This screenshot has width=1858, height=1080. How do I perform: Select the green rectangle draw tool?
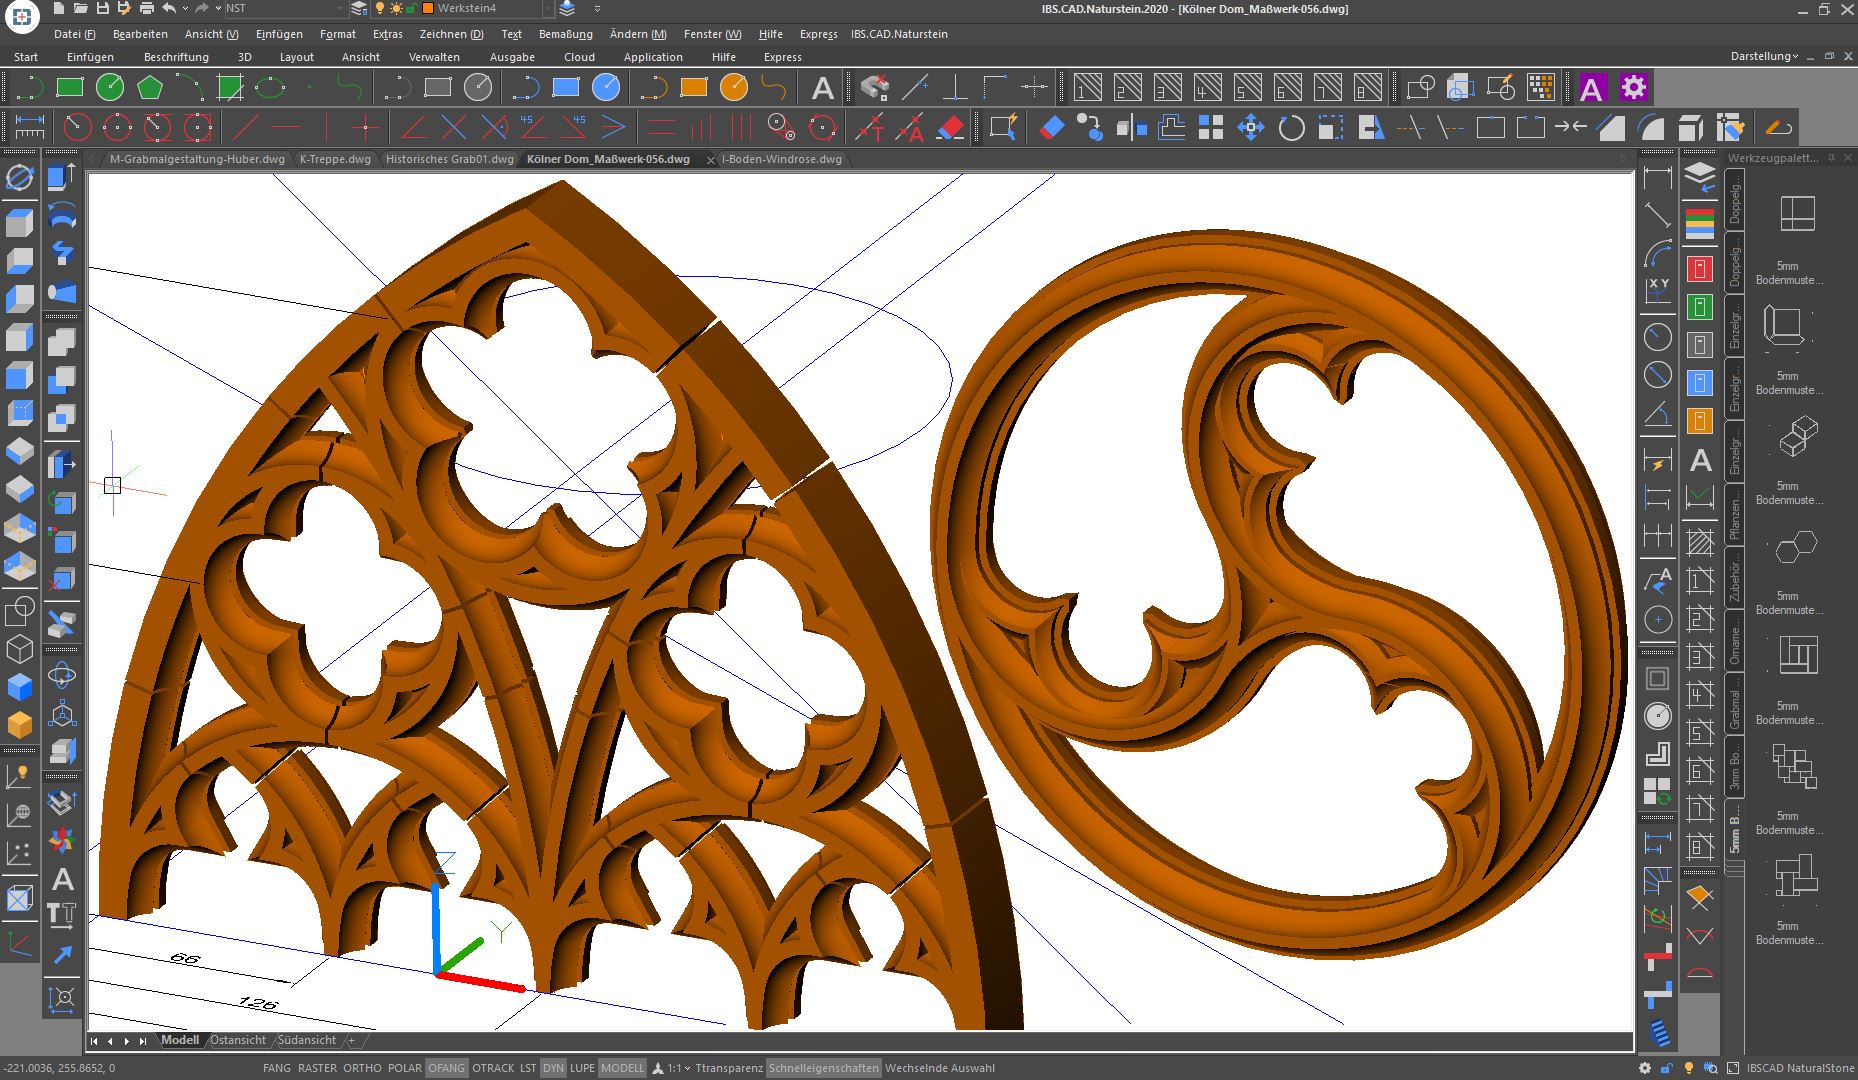click(x=70, y=88)
